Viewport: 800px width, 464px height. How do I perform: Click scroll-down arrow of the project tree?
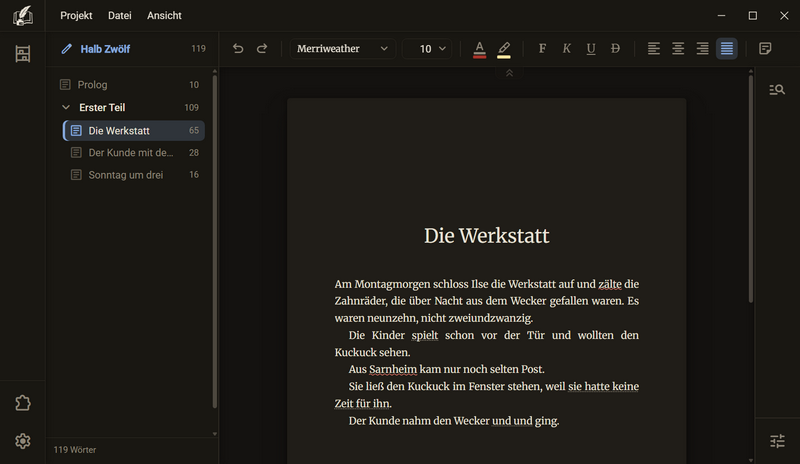click(215, 434)
